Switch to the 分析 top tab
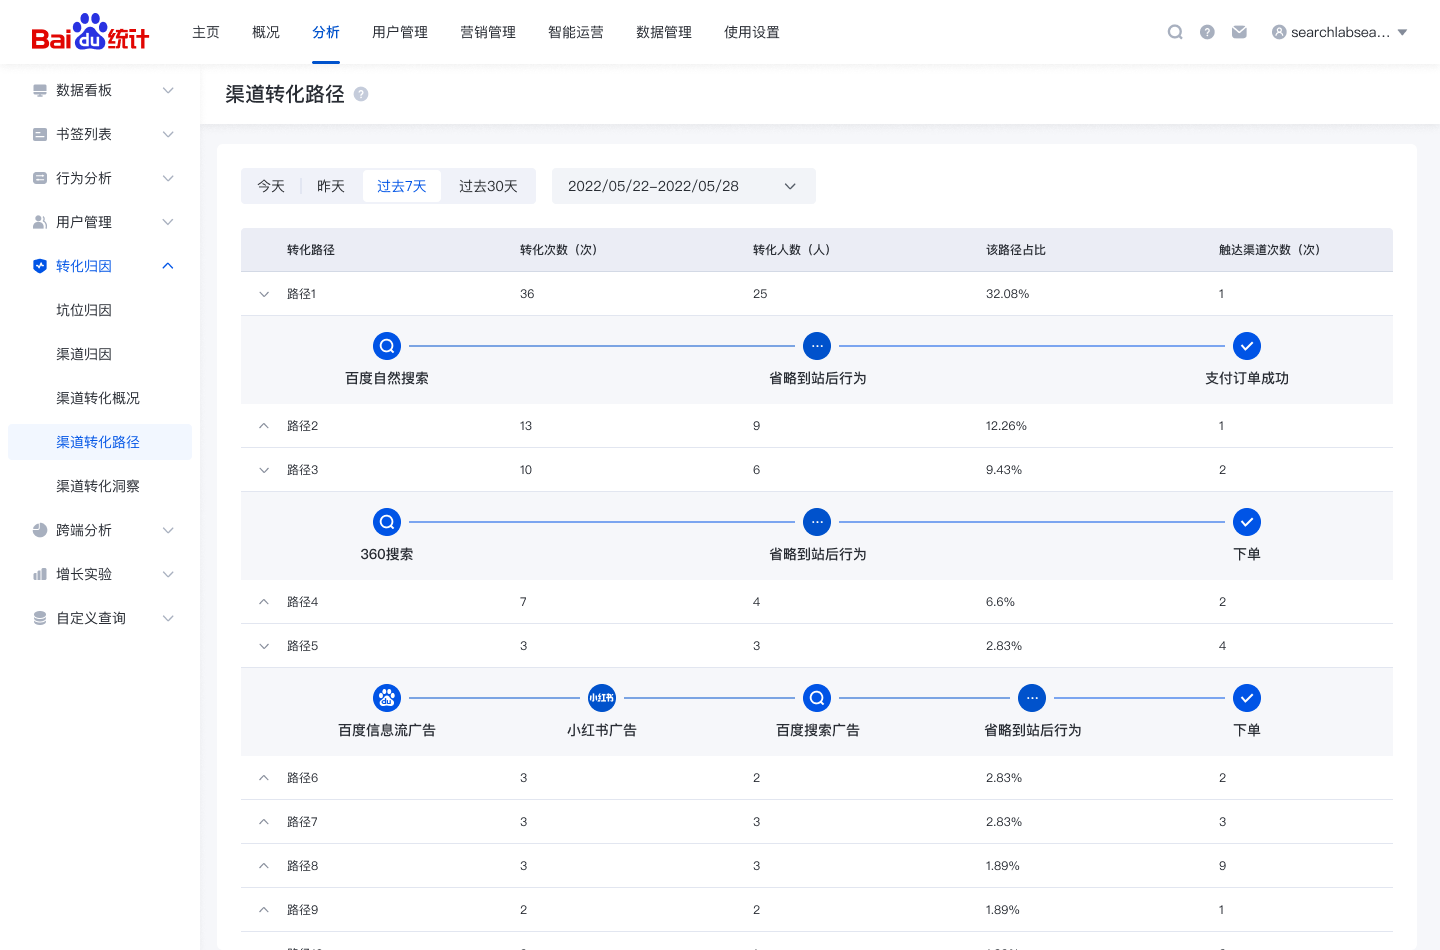Image resolution: width=1440 pixels, height=950 pixels. pos(326,32)
